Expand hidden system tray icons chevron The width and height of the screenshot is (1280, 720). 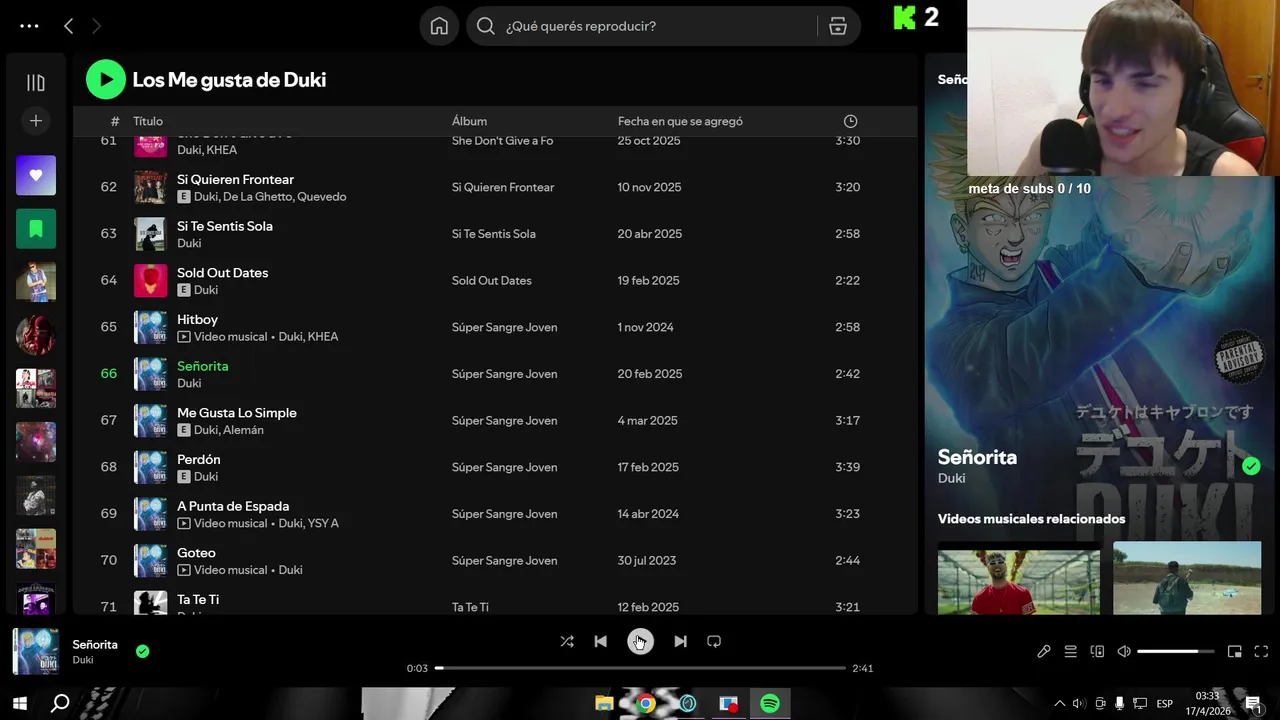click(1060, 704)
